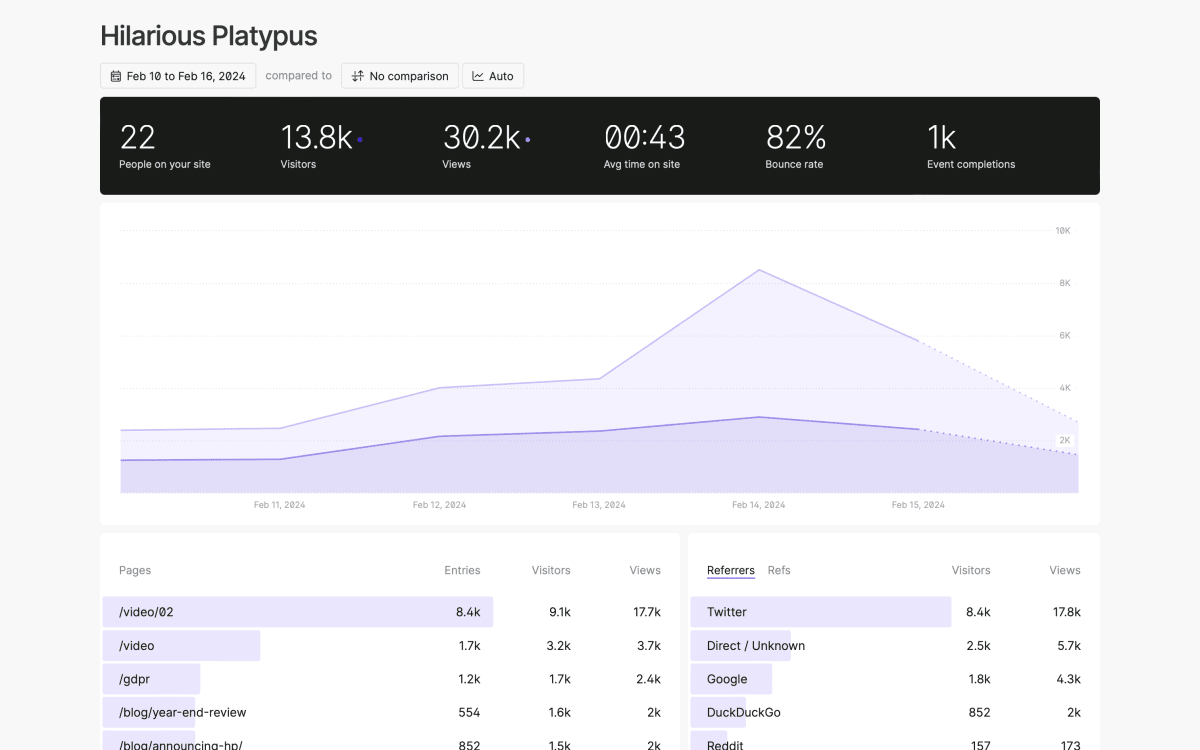Click the Feb 14 peak on views chart

click(x=759, y=269)
